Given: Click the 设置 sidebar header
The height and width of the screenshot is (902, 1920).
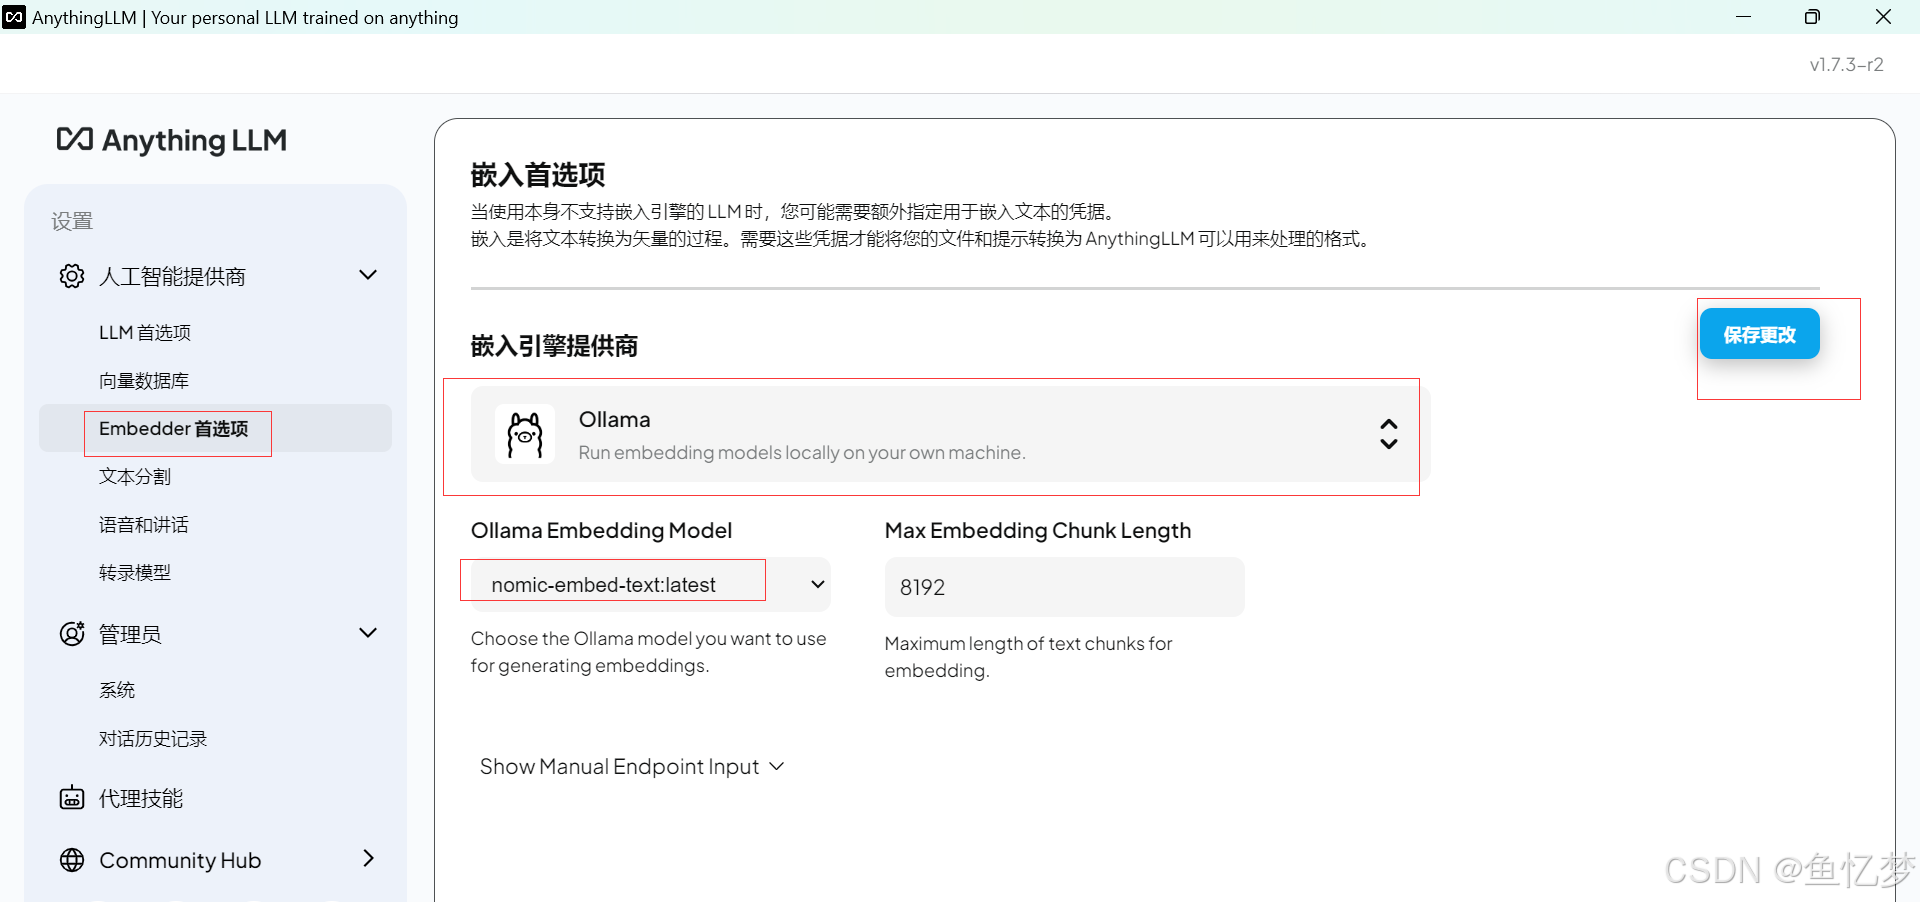Looking at the screenshot, I should click(x=72, y=221).
